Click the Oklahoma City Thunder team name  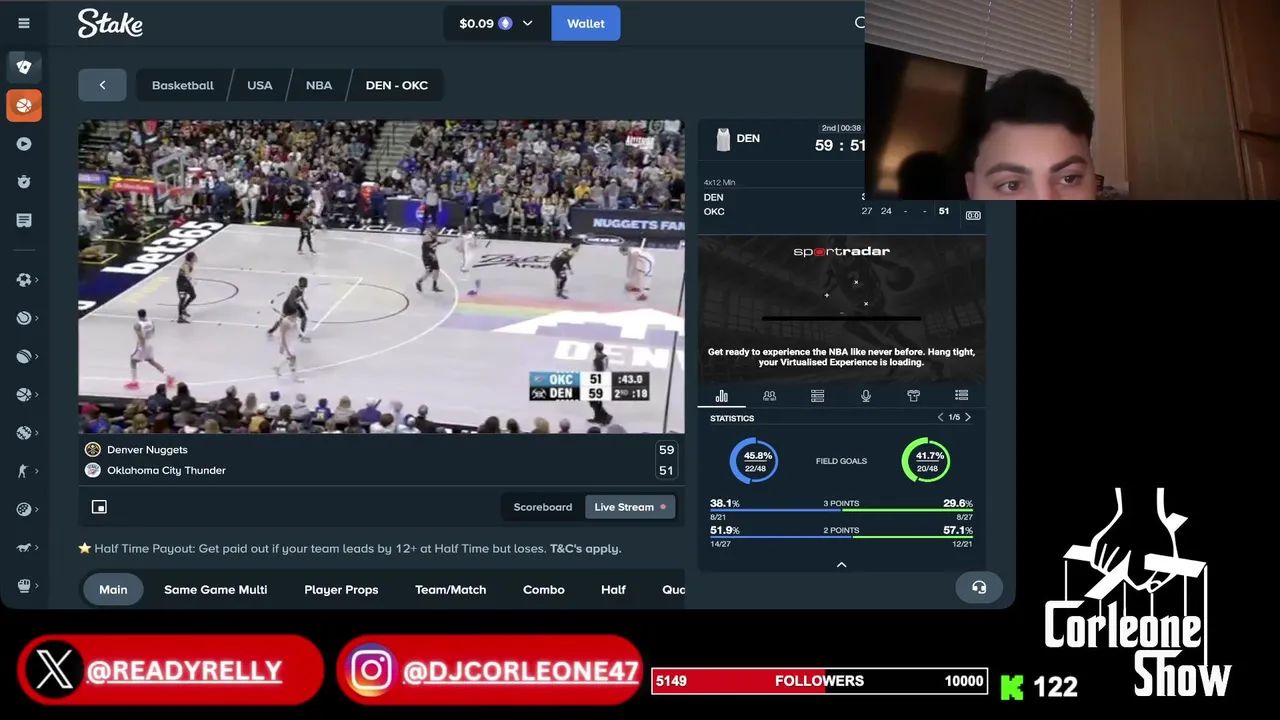[166, 470]
